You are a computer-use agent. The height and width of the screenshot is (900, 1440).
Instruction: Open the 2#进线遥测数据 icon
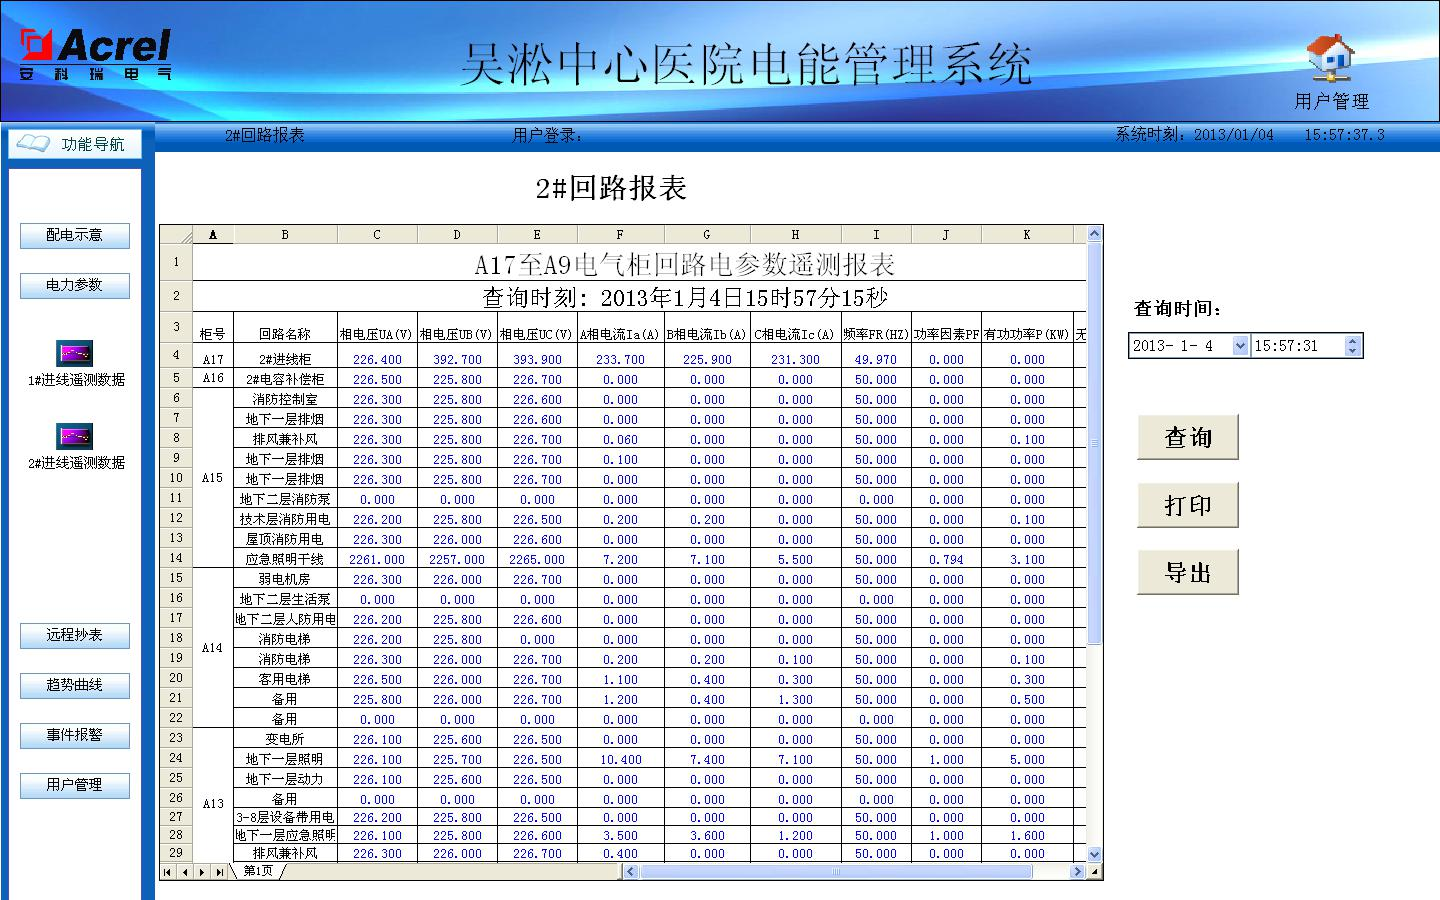75,436
